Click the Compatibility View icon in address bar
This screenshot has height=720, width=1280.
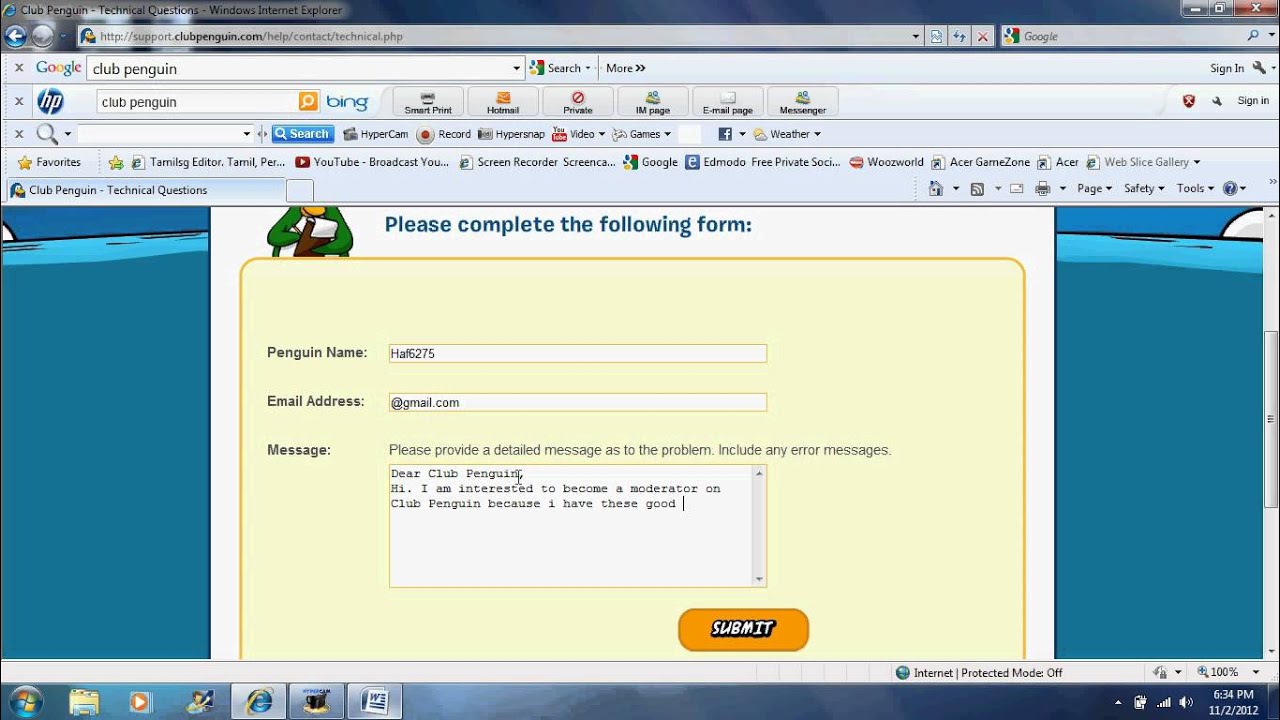coord(936,36)
